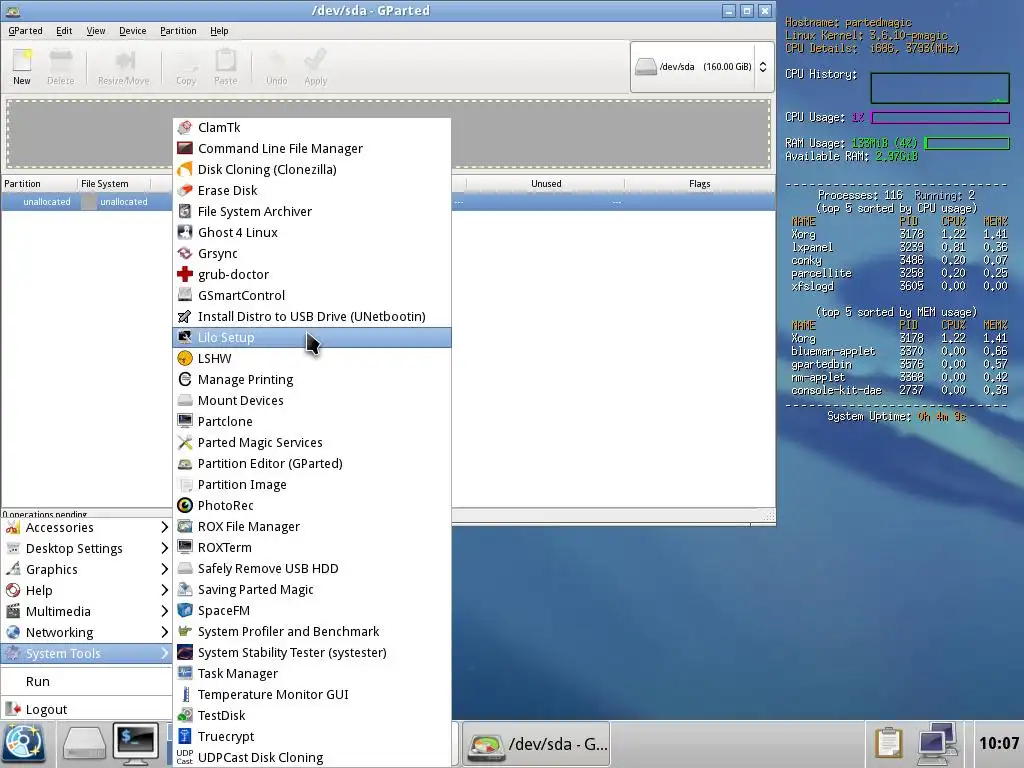Viewport: 1024px width, 768px height.
Task: Select GSmartControl menu entry
Action: pos(312,296)
